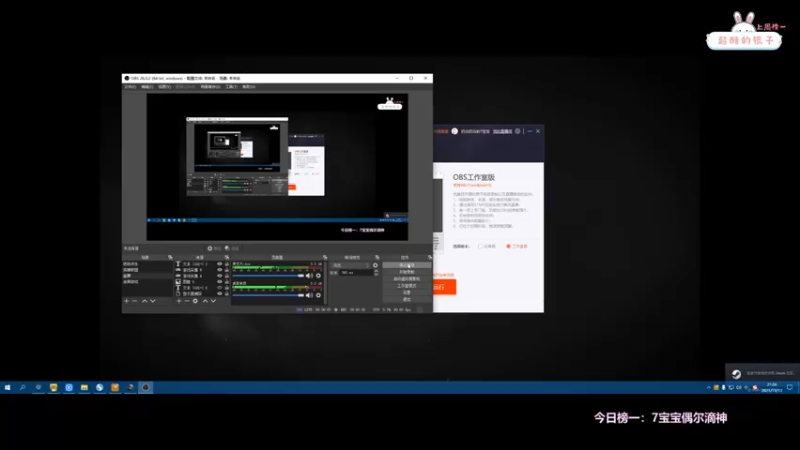This screenshot has height=450, width=800.
Task: Click the 停止推流 button in controls
Action: click(407, 265)
